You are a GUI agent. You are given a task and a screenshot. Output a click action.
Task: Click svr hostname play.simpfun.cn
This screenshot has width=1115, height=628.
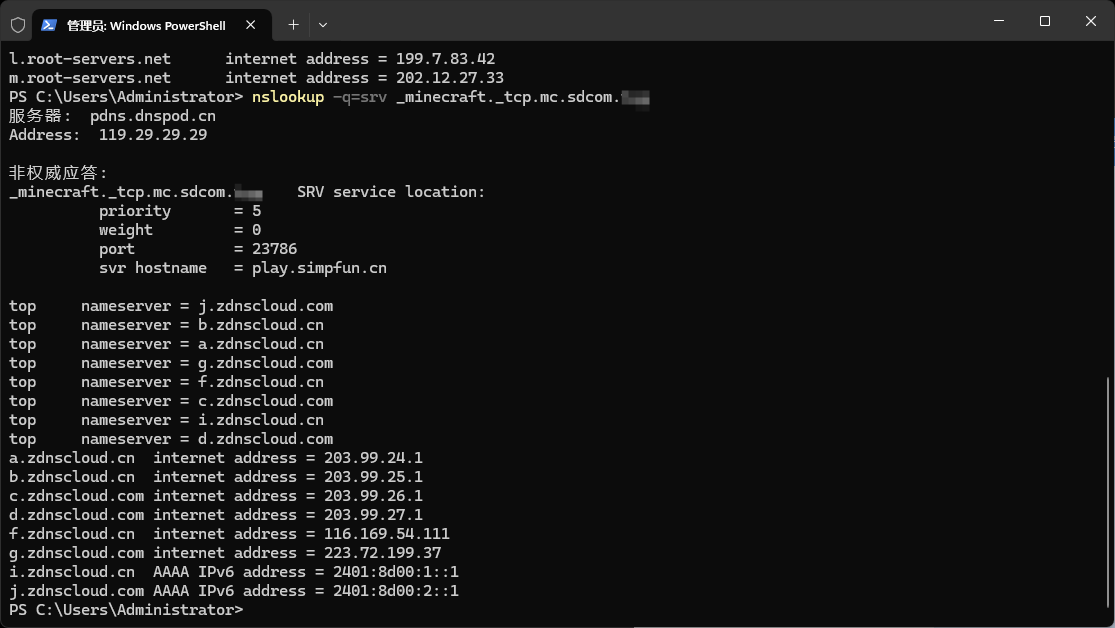(243, 268)
